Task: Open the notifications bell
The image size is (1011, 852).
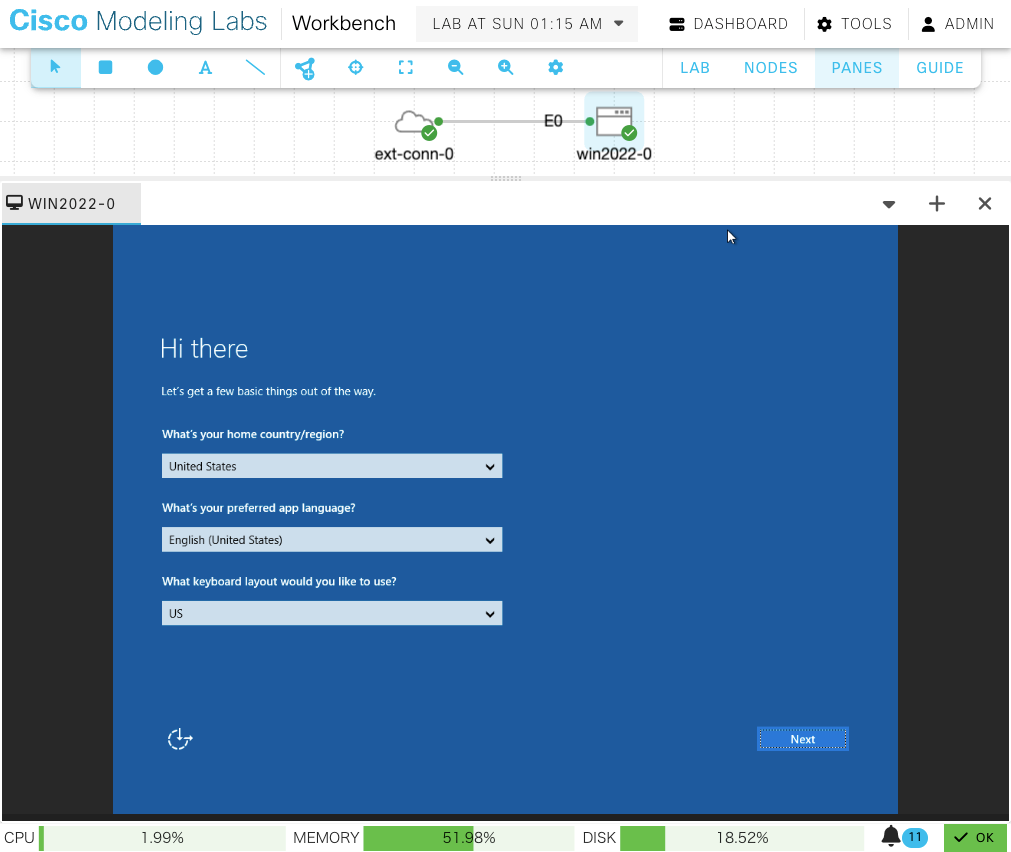Action: (x=890, y=837)
